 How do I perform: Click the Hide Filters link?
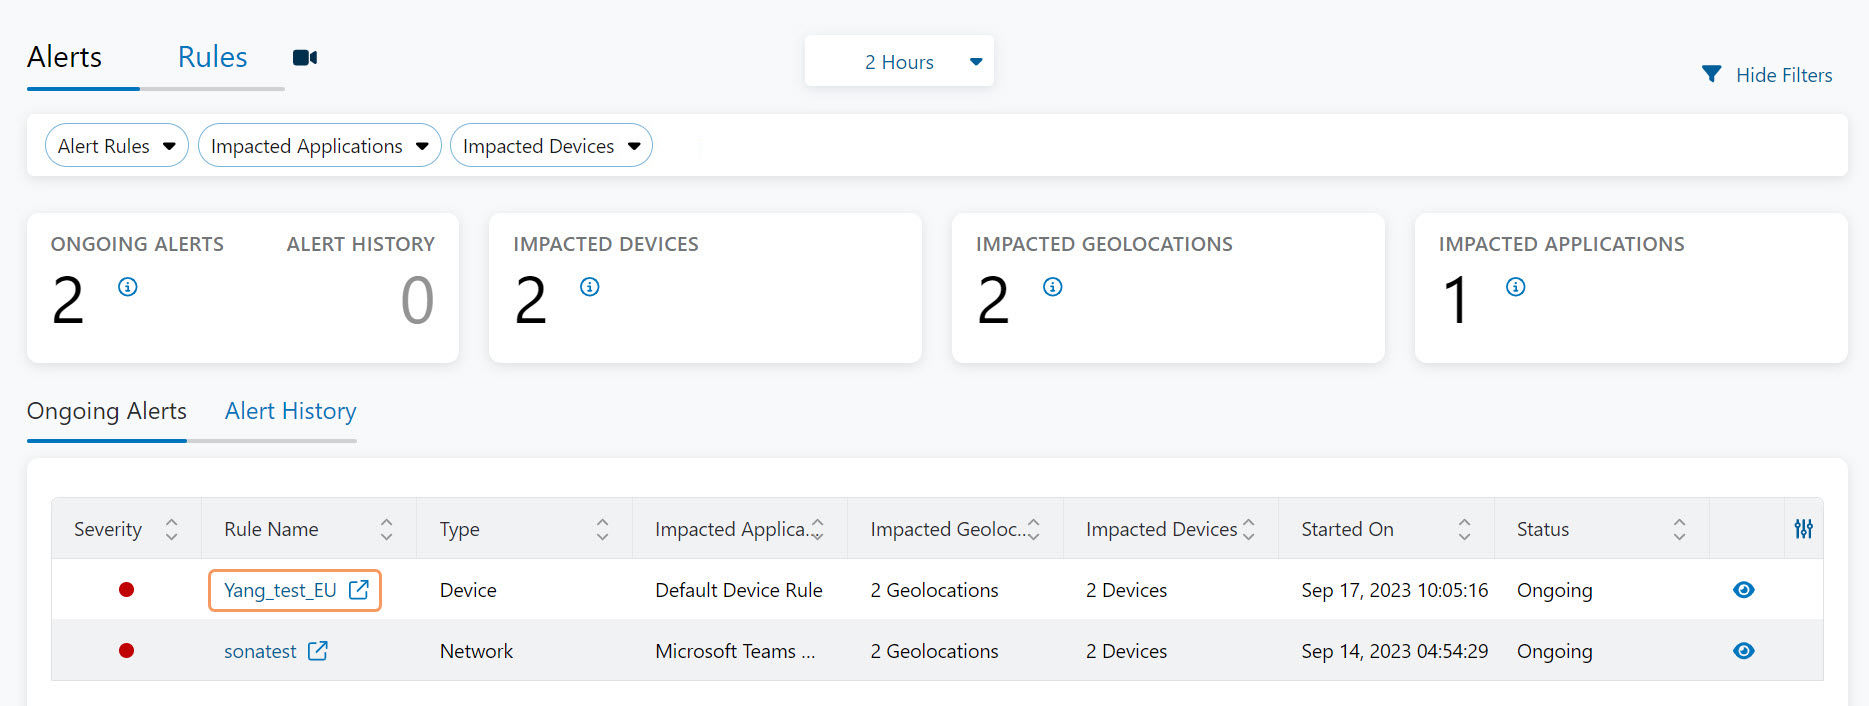1783,75
